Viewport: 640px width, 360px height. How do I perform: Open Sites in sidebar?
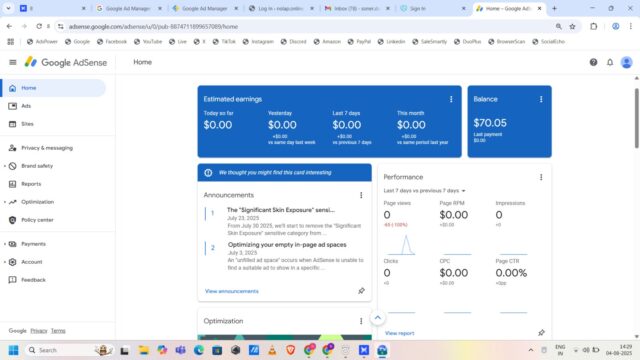click(53, 124)
